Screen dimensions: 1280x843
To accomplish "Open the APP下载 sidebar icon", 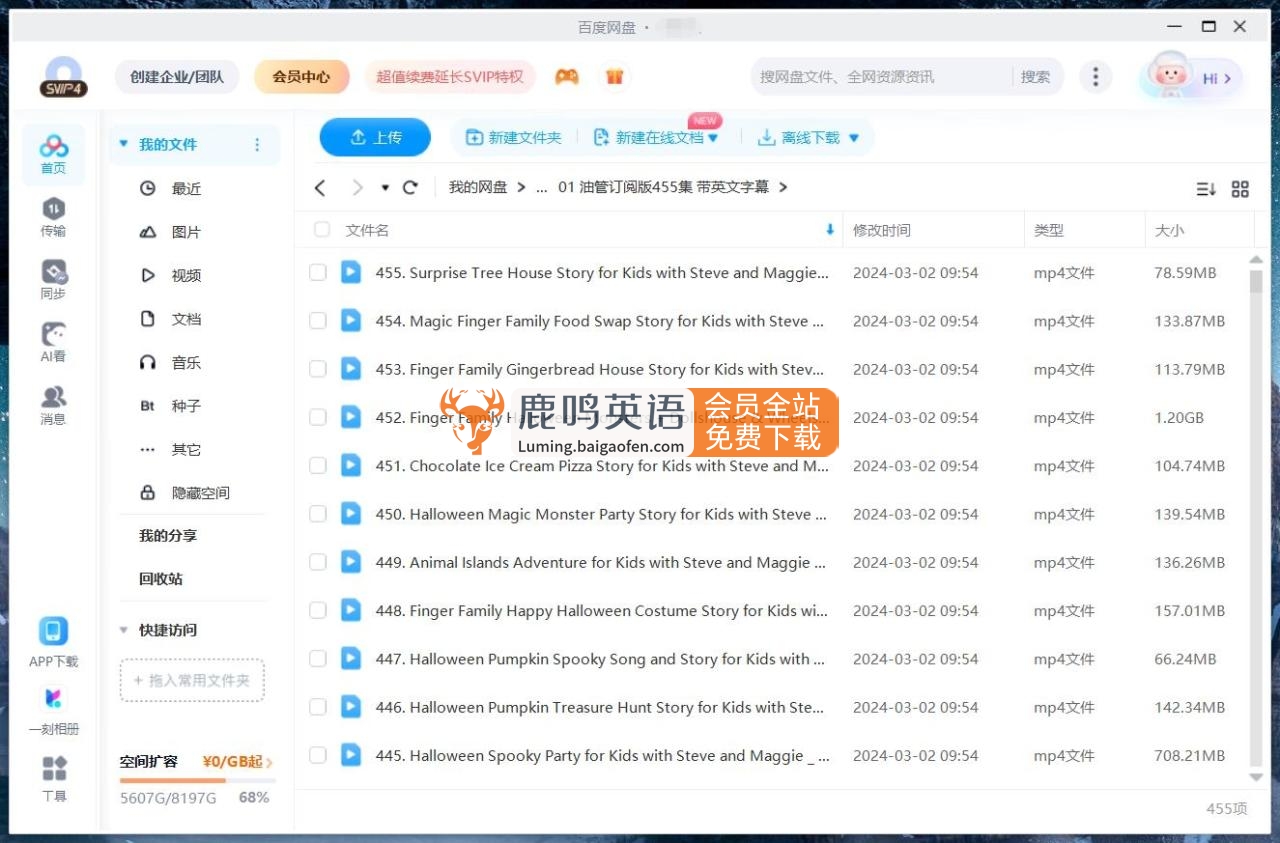I will point(54,642).
